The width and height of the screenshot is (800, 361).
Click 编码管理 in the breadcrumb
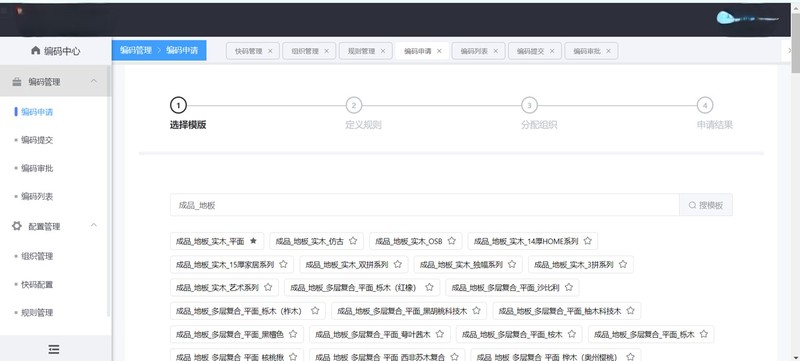(x=136, y=50)
